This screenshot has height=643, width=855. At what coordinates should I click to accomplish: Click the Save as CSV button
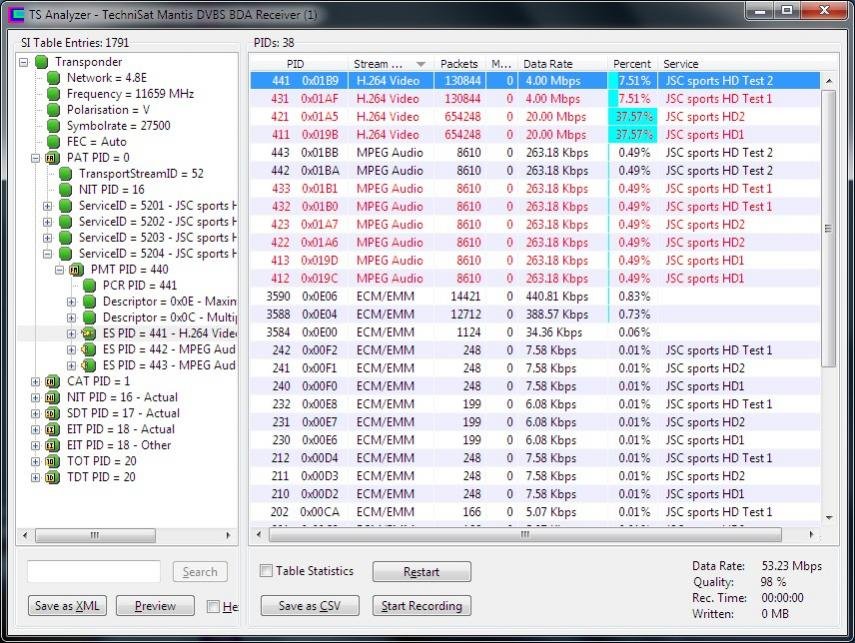point(309,606)
